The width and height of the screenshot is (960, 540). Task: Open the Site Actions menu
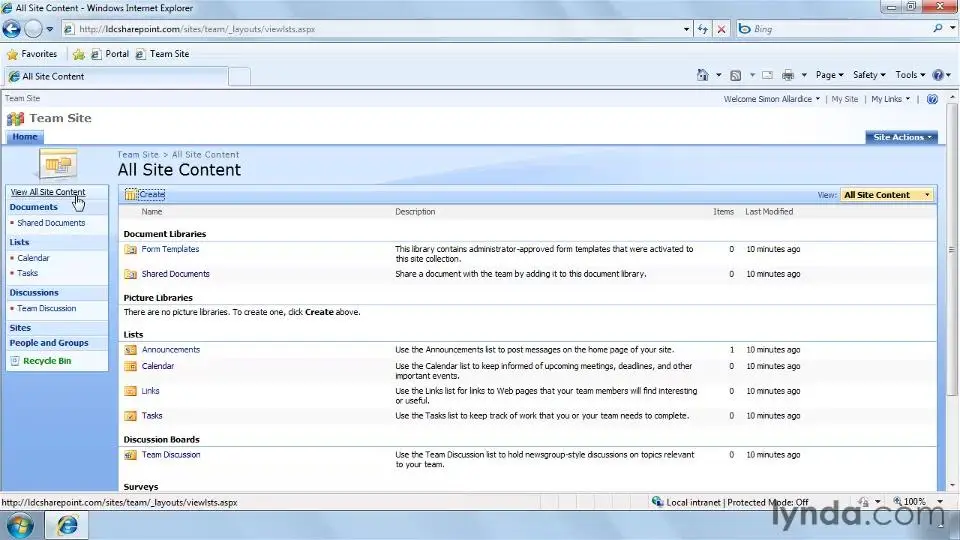click(x=902, y=137)
